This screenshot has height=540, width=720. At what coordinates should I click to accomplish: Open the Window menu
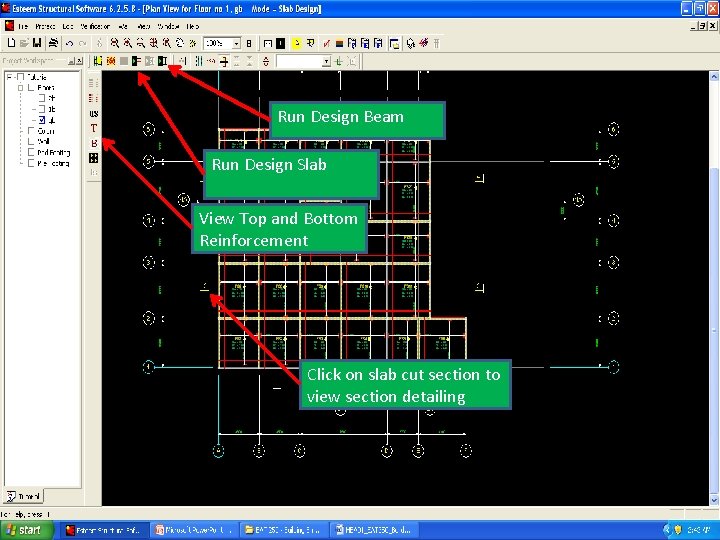point(168,27)
